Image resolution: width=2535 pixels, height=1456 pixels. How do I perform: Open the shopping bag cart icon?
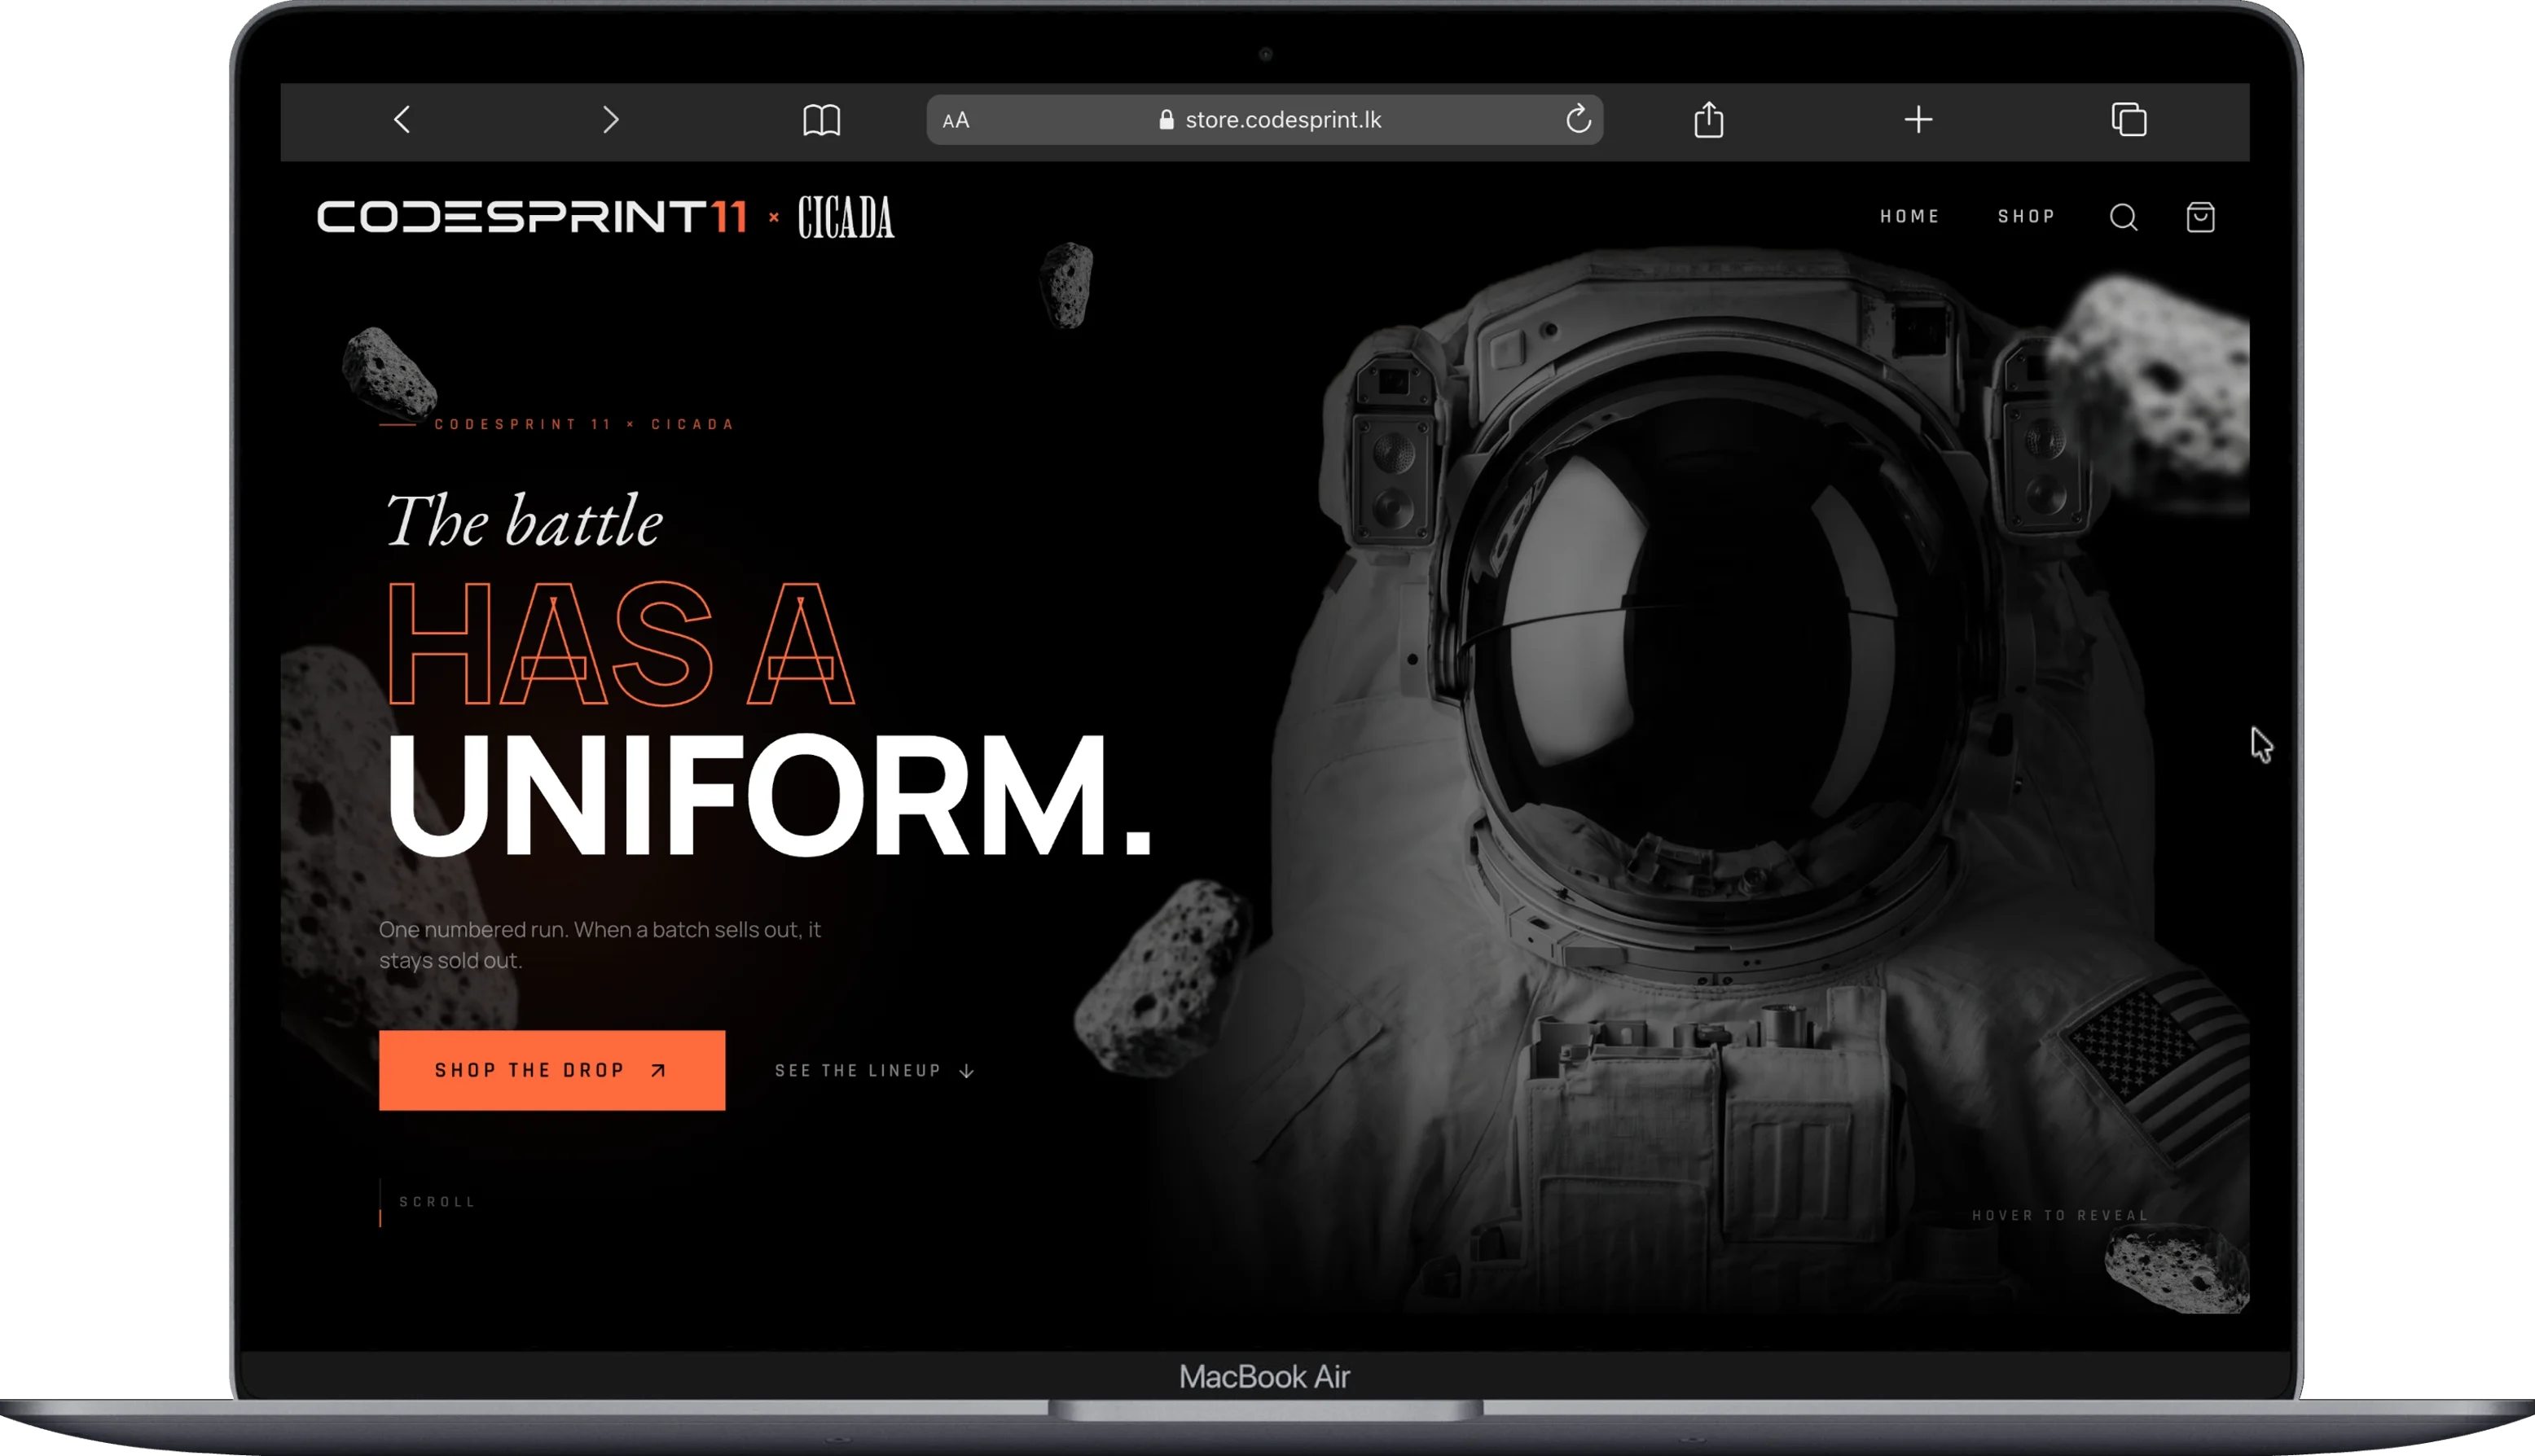pyautogui.click(x=2200, y=217)
